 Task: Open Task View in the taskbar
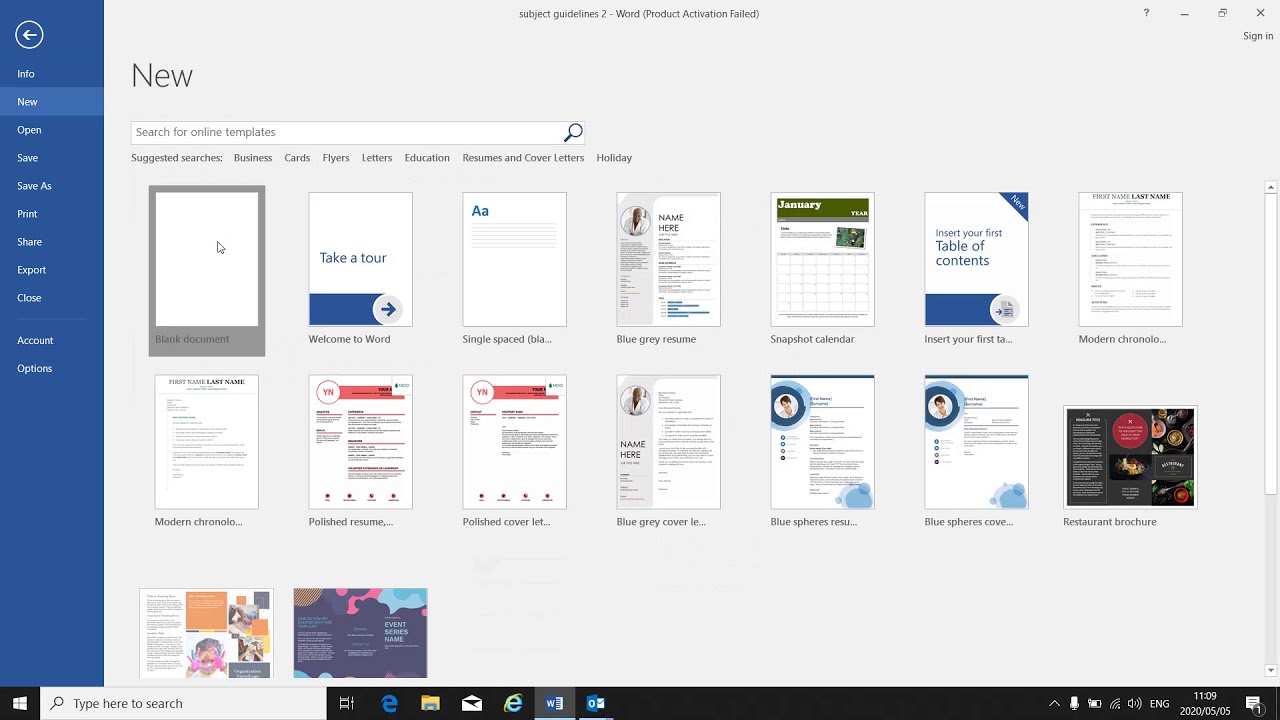pyautogui.click(x=346, y=703)
